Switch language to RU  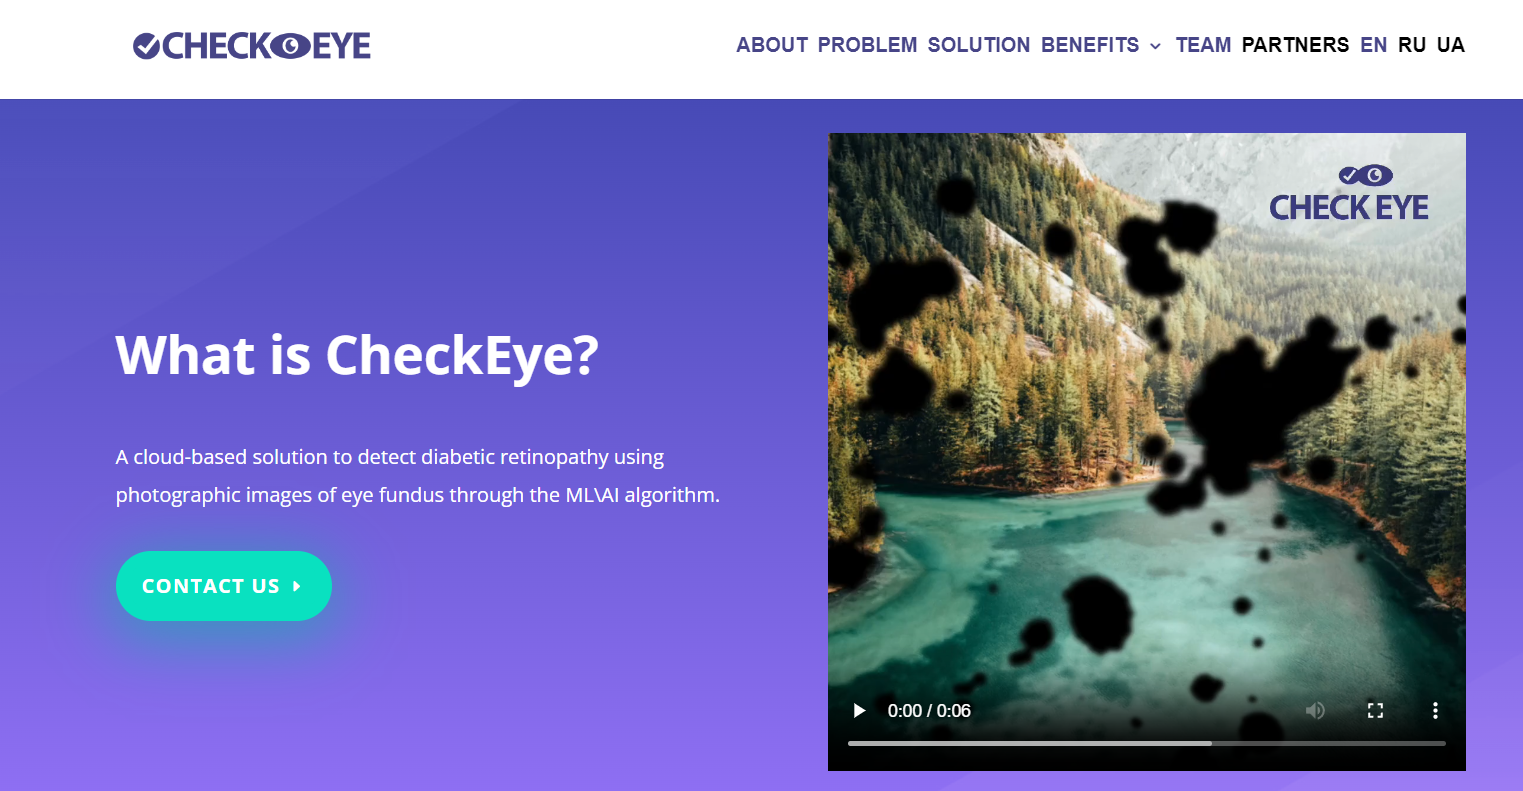tap(1412, 45)
